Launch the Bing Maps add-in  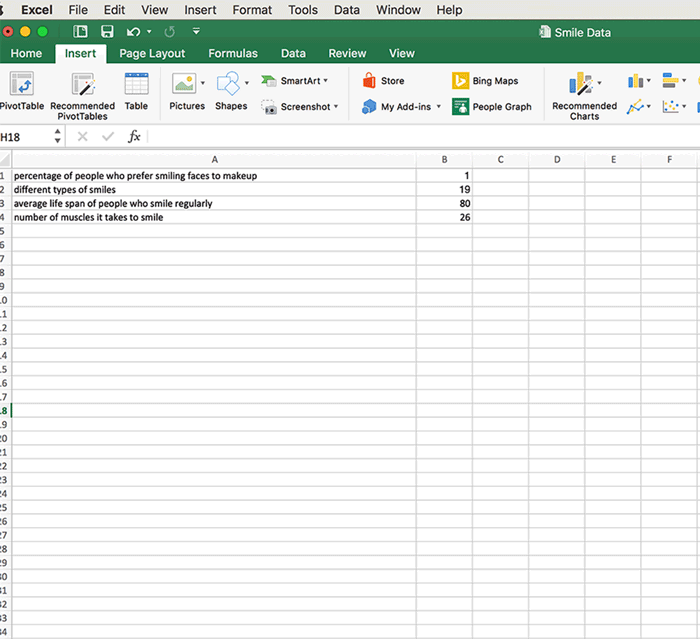pyautogui.click(x=485, y=81)
